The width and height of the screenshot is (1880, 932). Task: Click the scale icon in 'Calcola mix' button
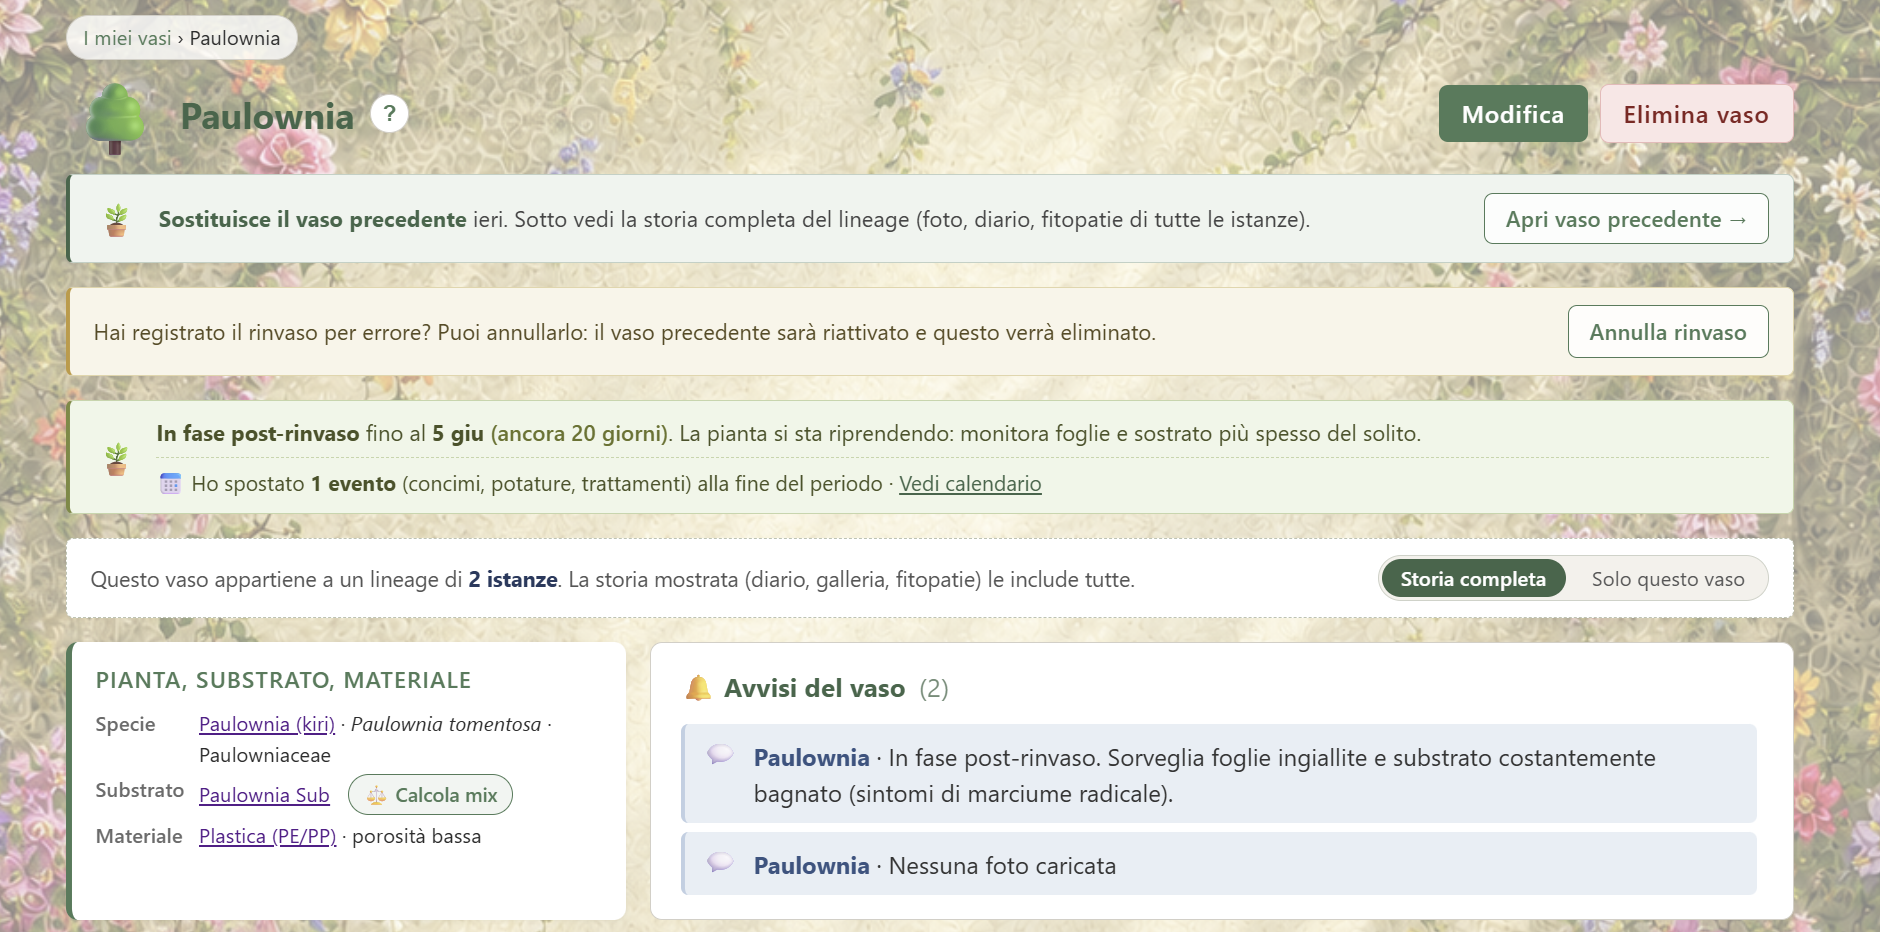tap(376, 795)
